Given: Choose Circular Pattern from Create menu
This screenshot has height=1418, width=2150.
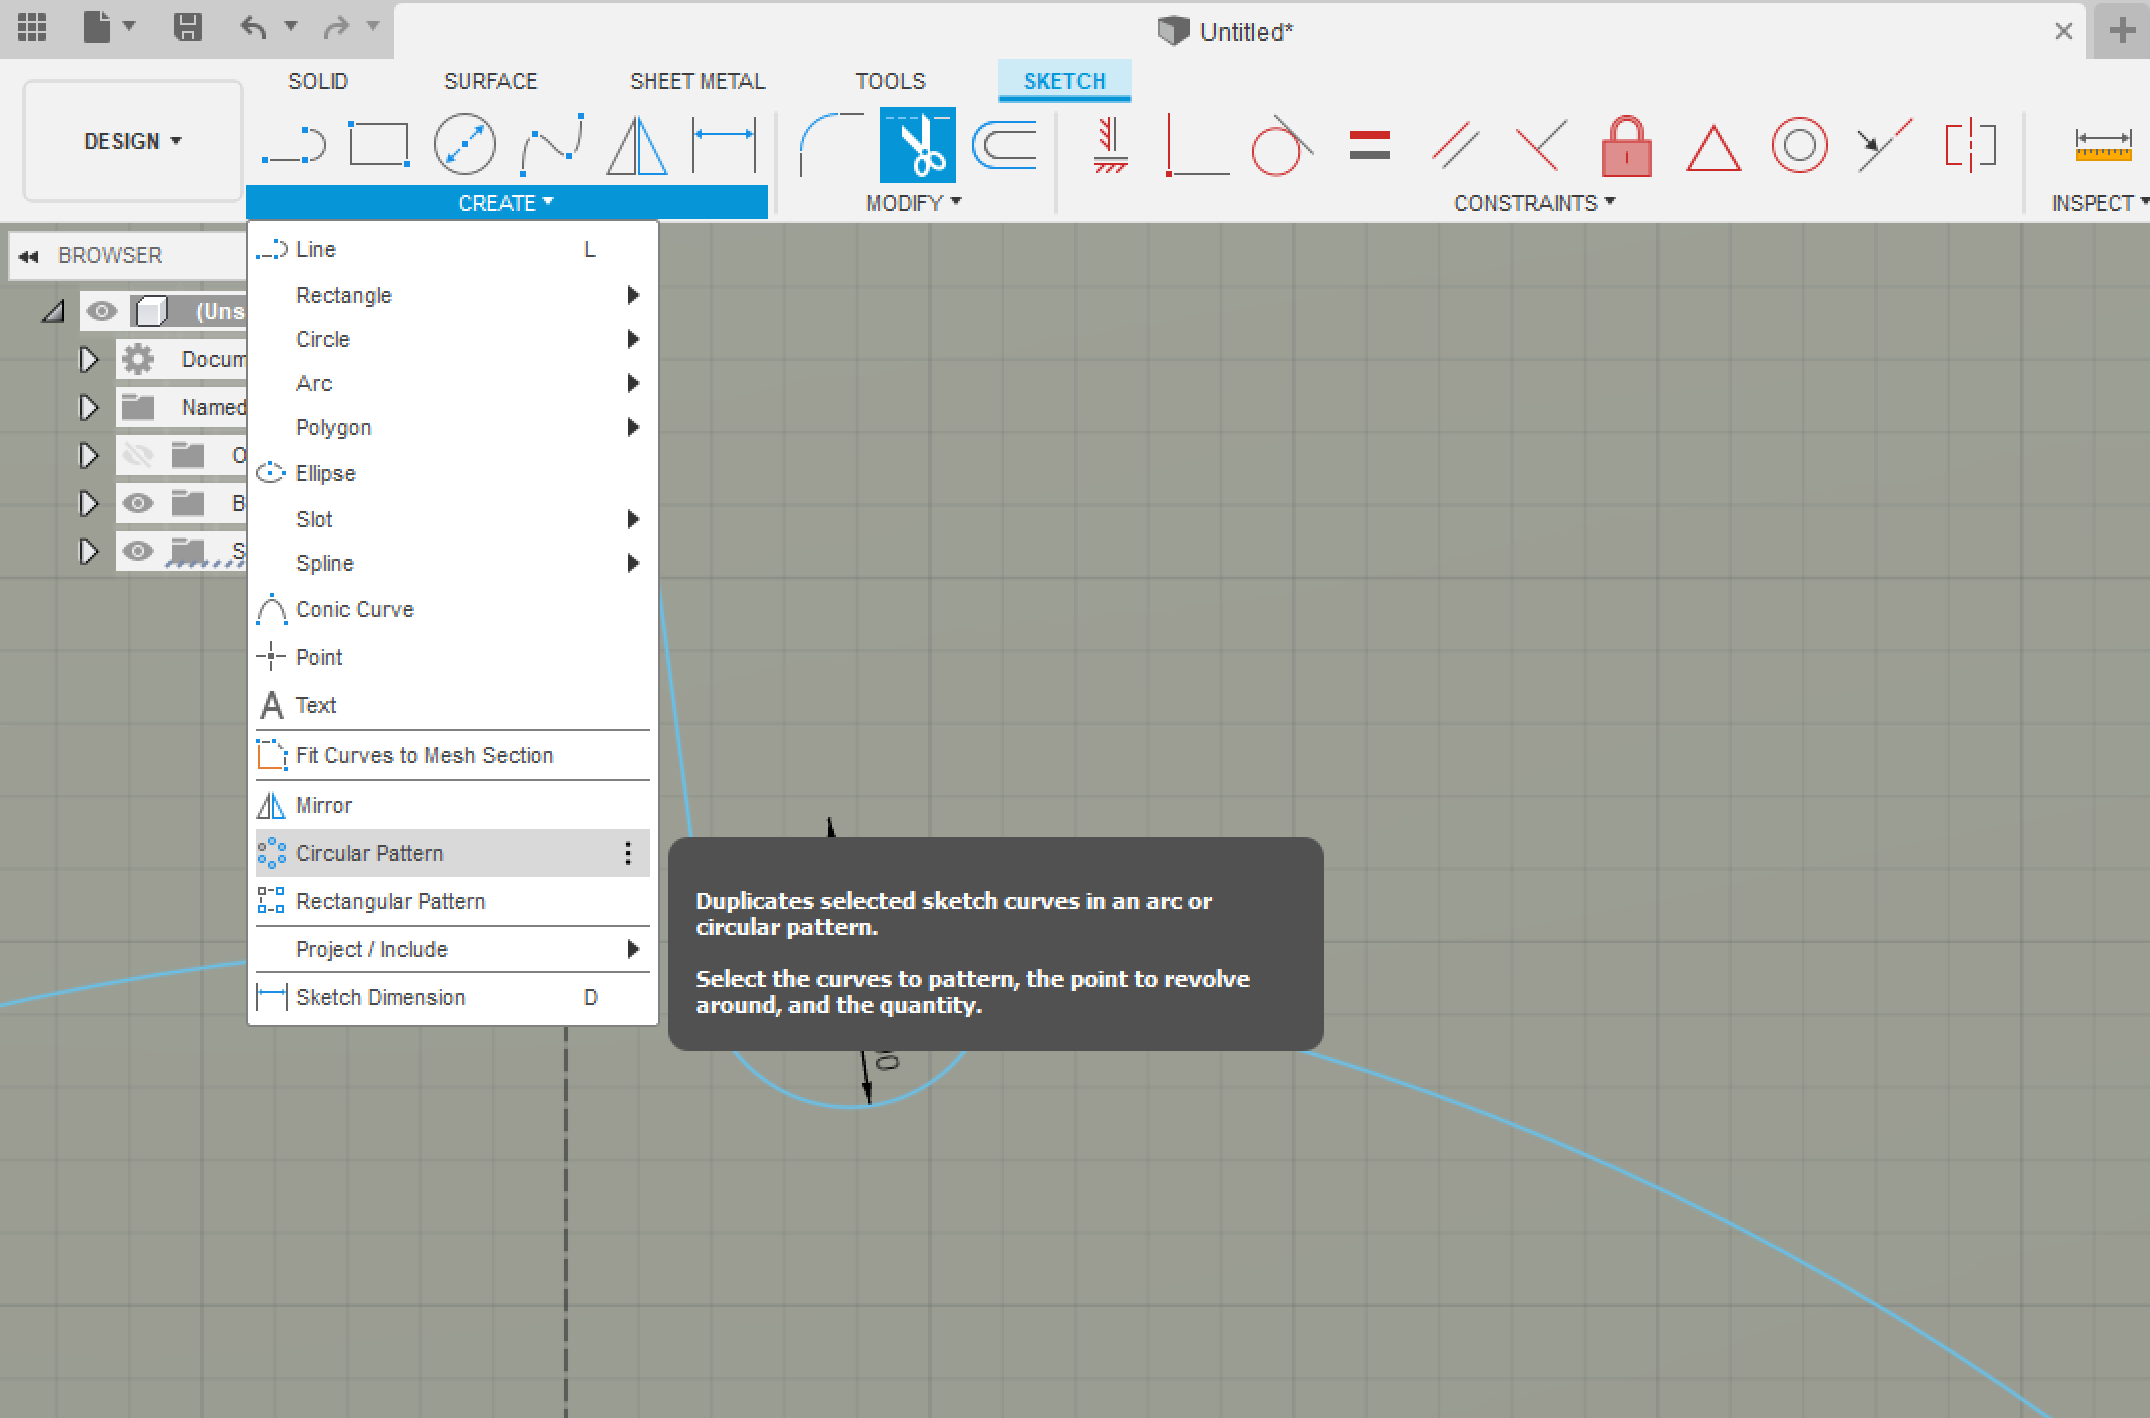Looking at the screenshot, I should click(x=370, y=853).
